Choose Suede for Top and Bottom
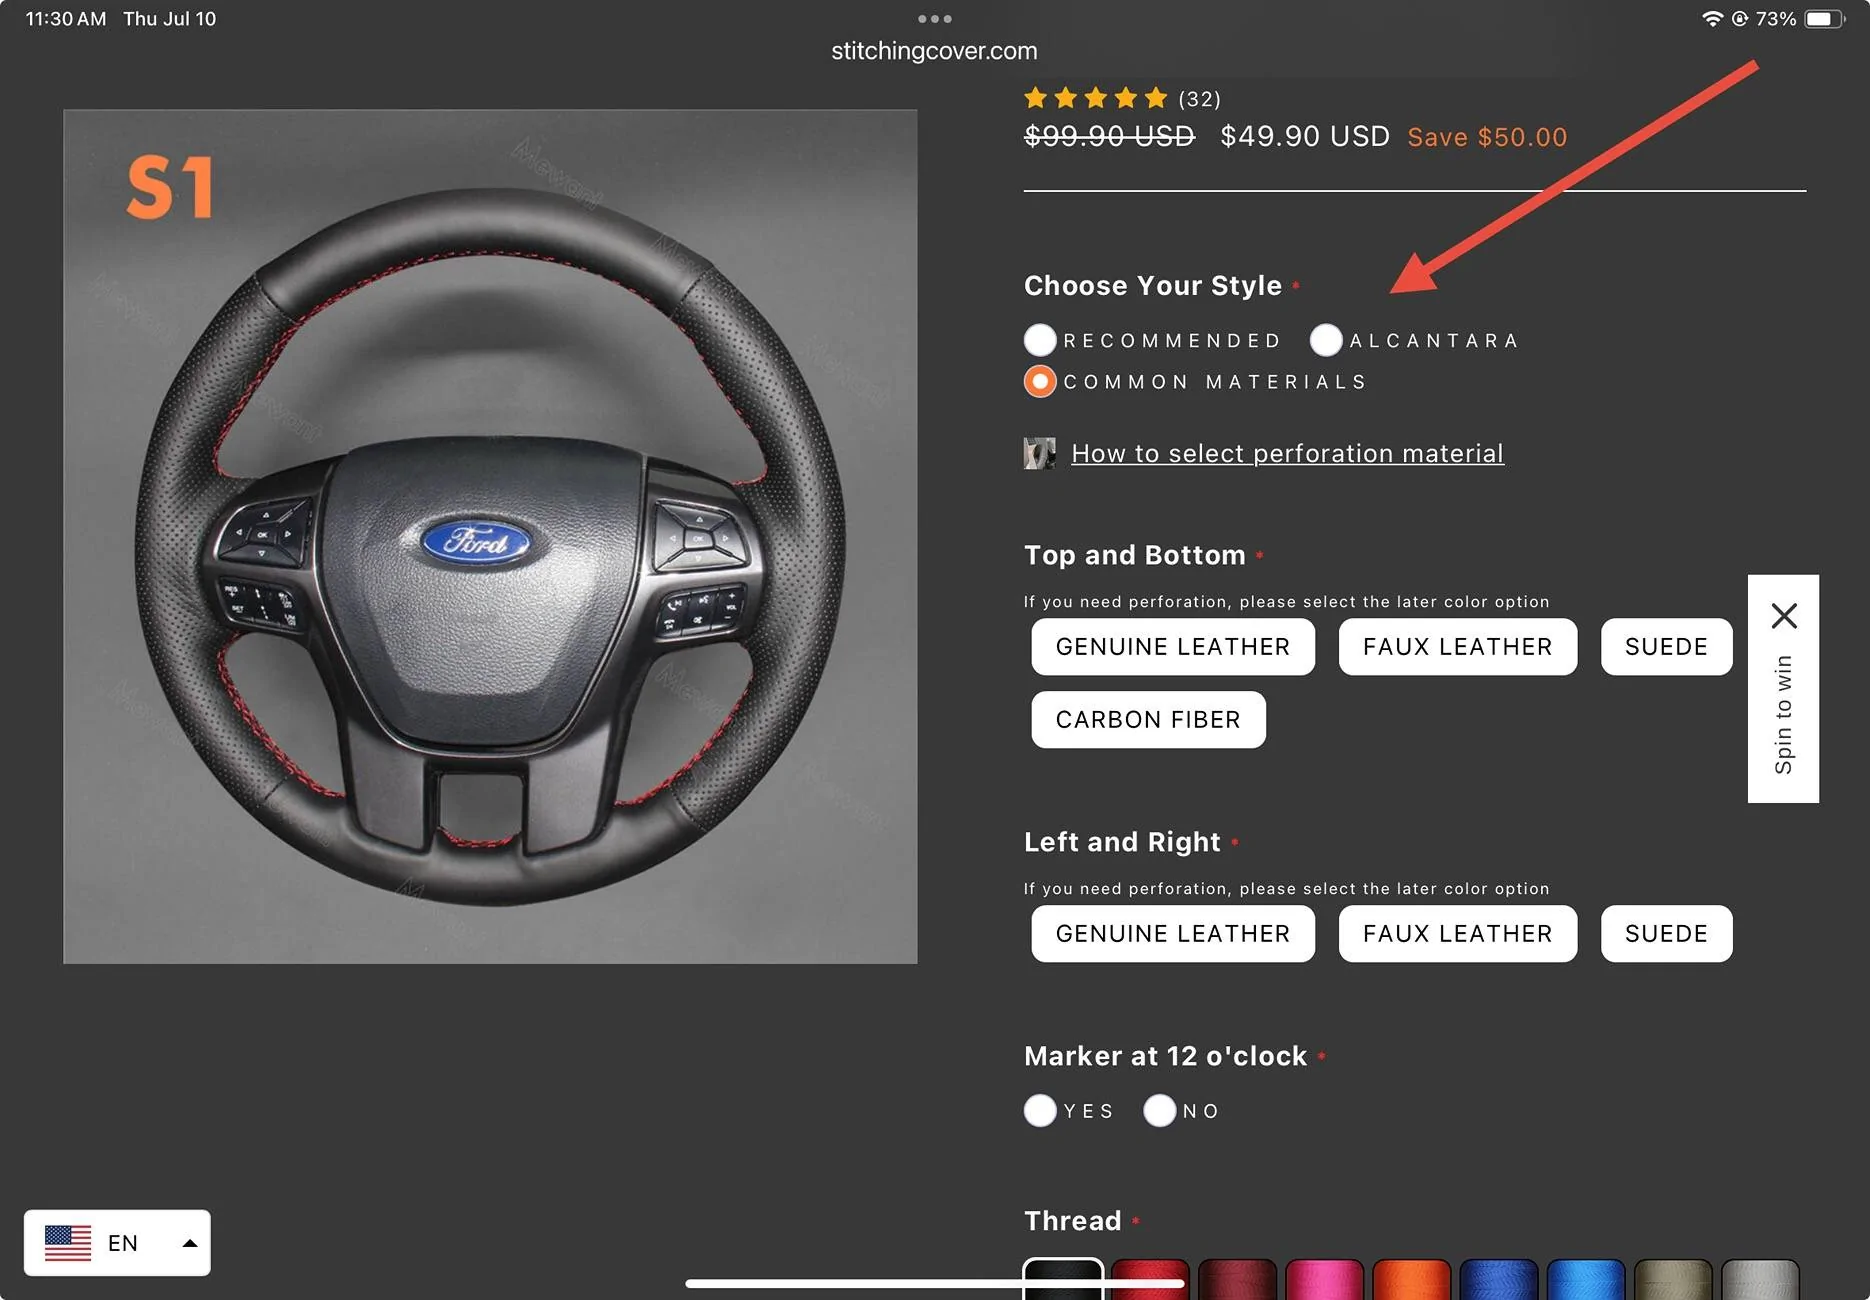1870x1300 pixels. [1666, 647]
